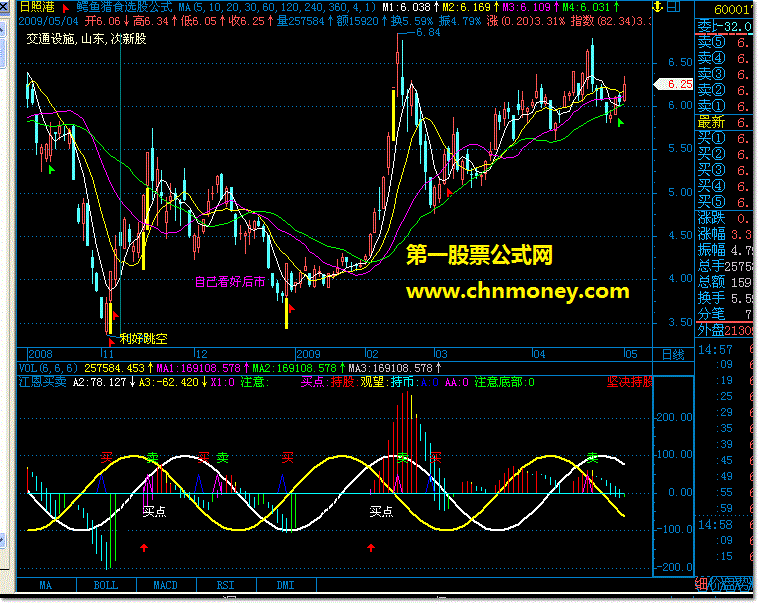This screenshot has height=604, width=760.
Task: Click the red up arrow under the first 买点 label
Action: click(x=143, y=548)
